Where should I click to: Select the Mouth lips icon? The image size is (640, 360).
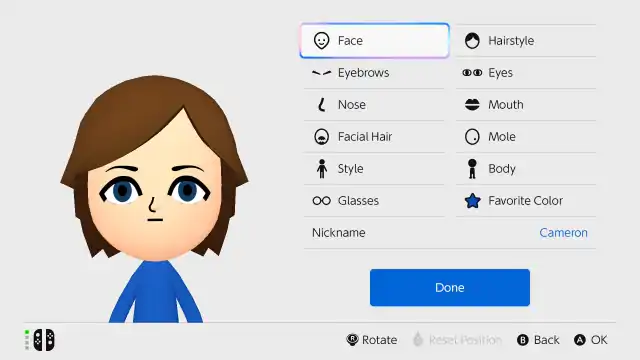coord(472,104)
